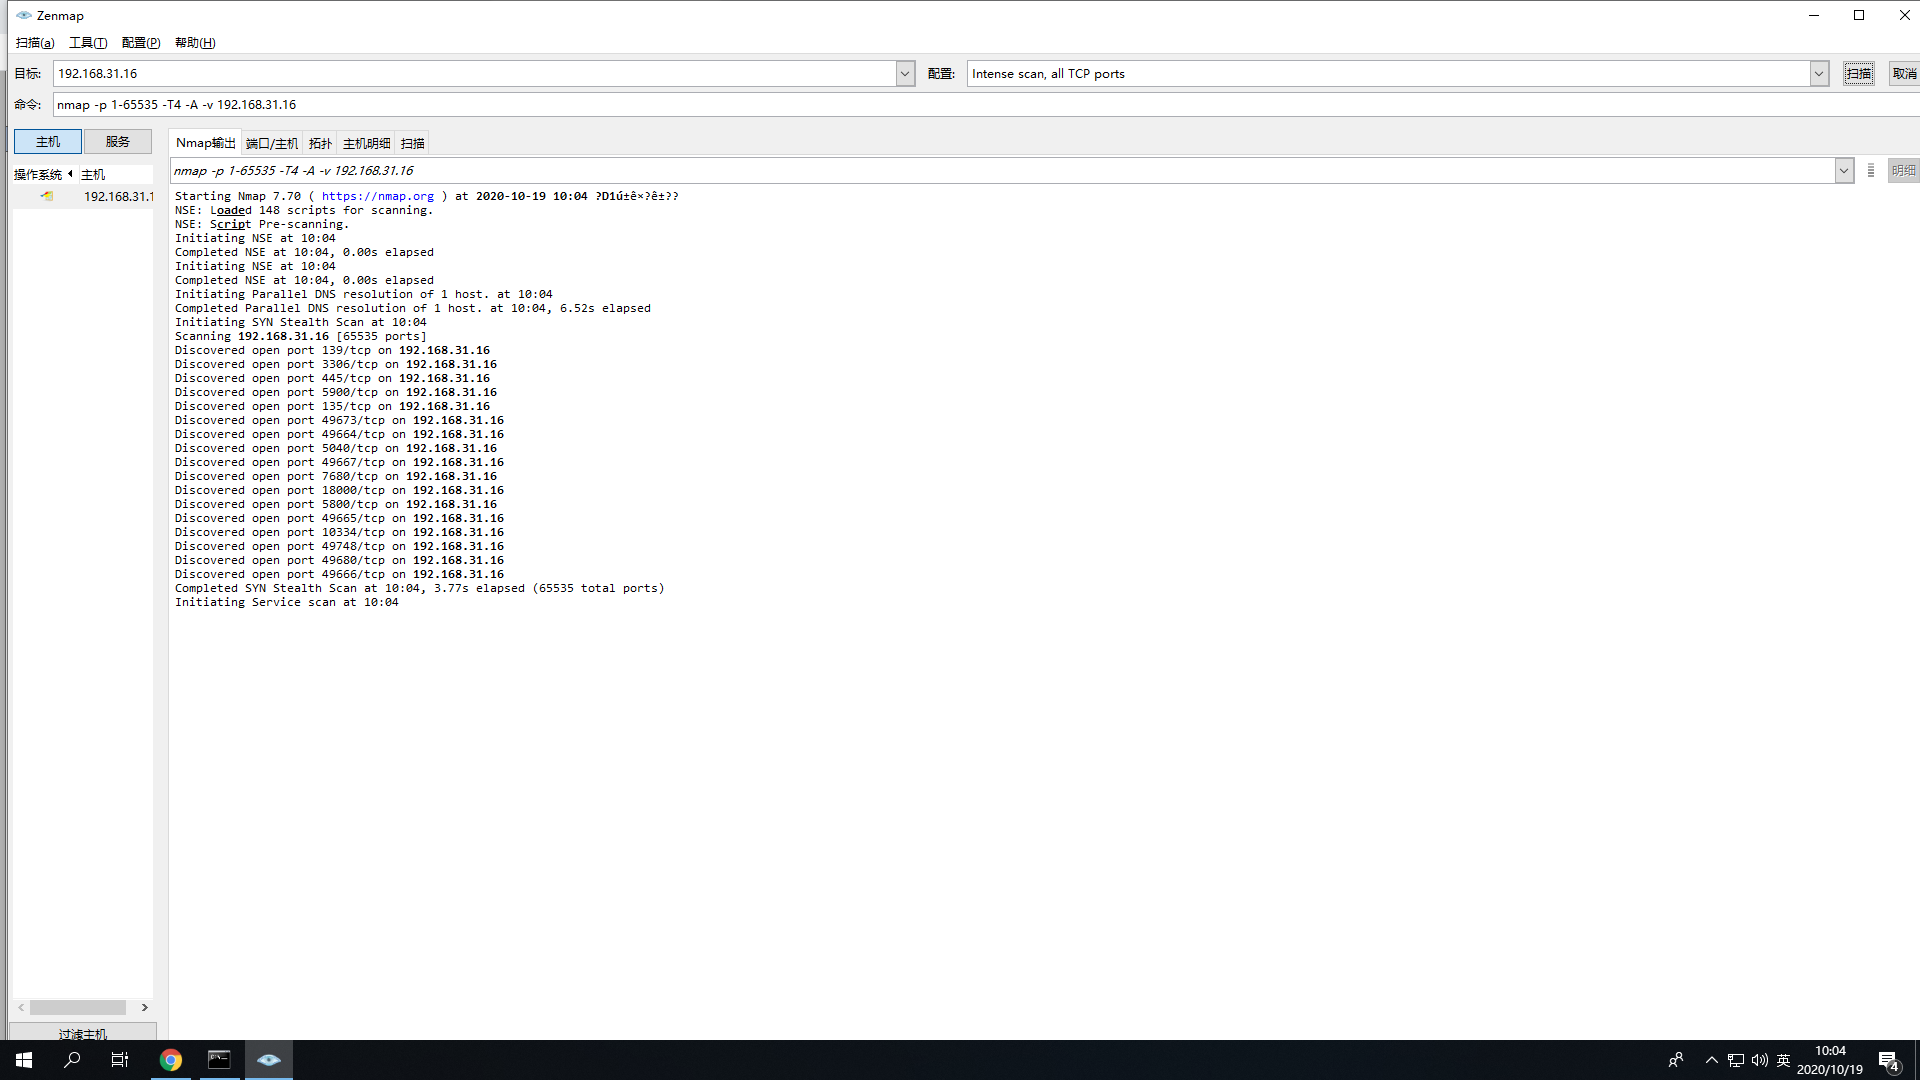Click the OS icon for host 192.168.31.16
This screenshot has height=1080, width=1920.
click(x=47, y=196)
